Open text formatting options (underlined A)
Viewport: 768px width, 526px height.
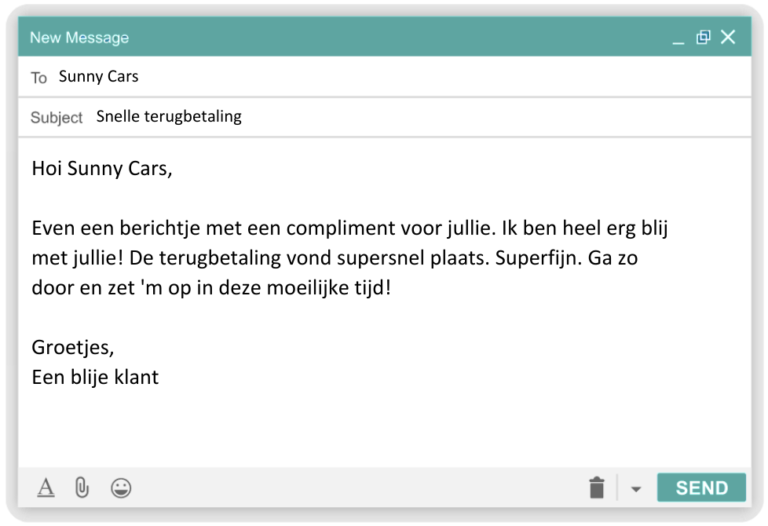pos(46,488)
